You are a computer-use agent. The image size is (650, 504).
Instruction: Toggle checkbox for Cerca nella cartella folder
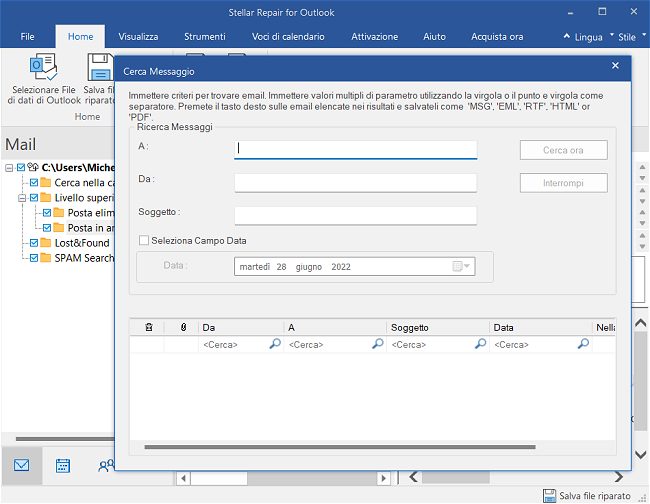click(34, 183)
